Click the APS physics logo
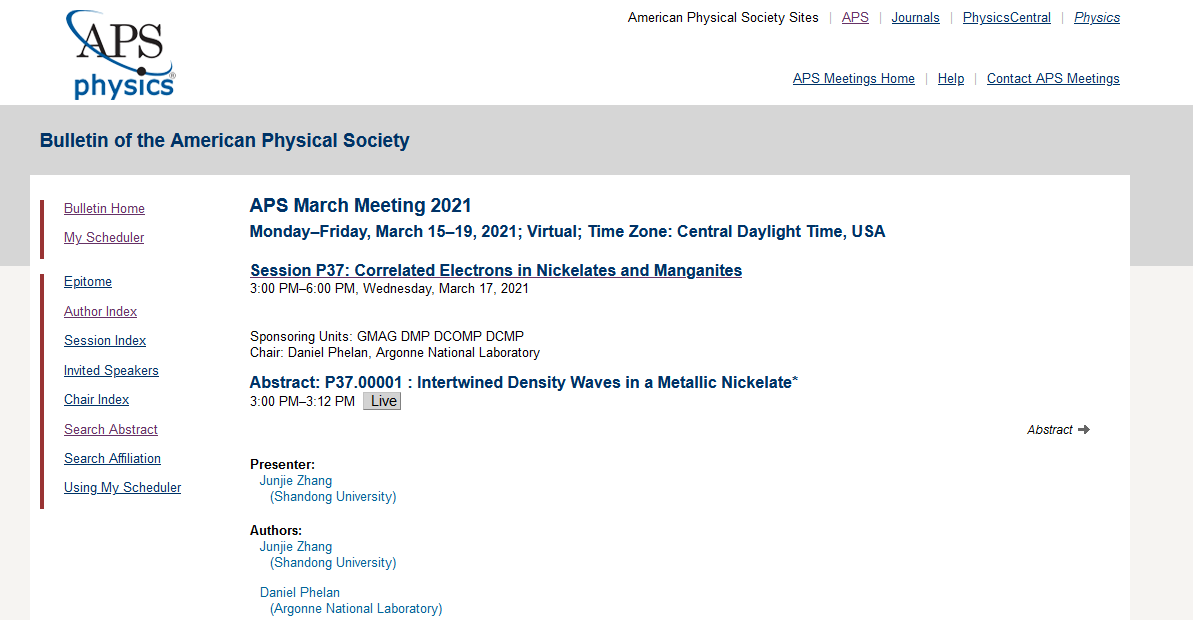 click(121, 55)
